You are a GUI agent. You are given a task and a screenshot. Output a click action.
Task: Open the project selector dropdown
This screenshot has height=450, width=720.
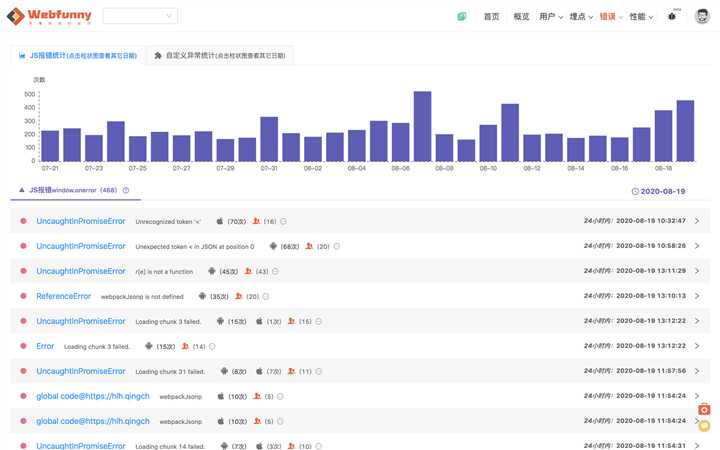[x=140, y=16]
